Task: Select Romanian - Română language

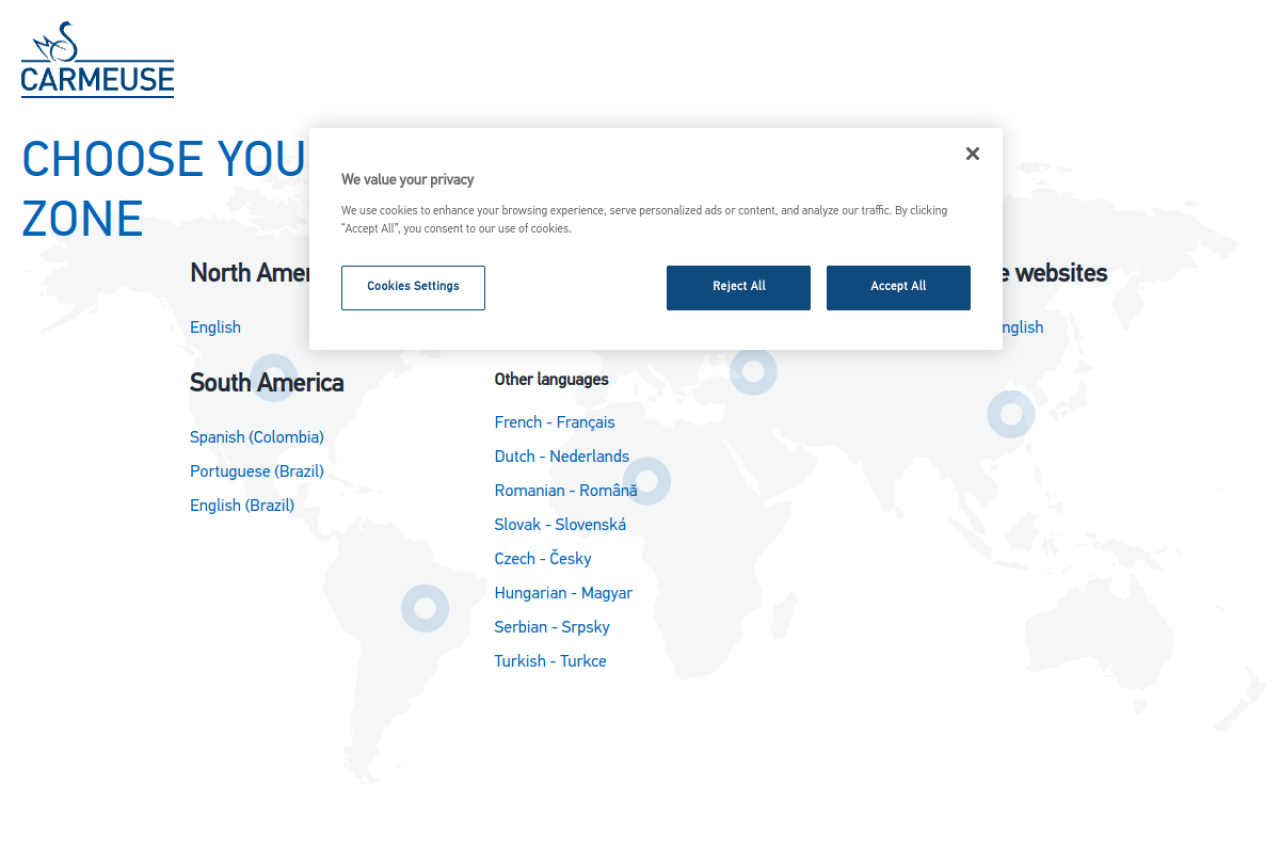Action: coord(566,490)
